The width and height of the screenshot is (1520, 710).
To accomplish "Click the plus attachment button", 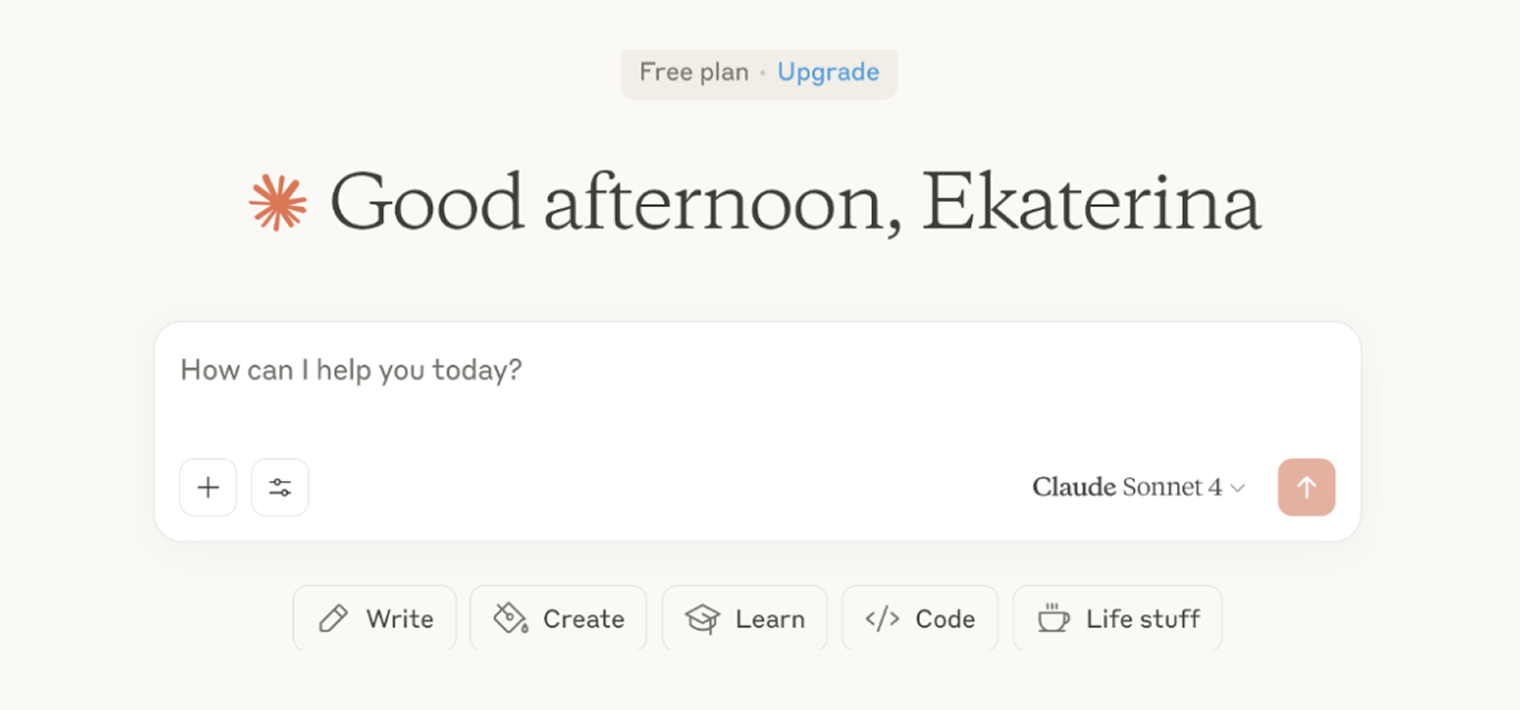I will tap(208, 487).
